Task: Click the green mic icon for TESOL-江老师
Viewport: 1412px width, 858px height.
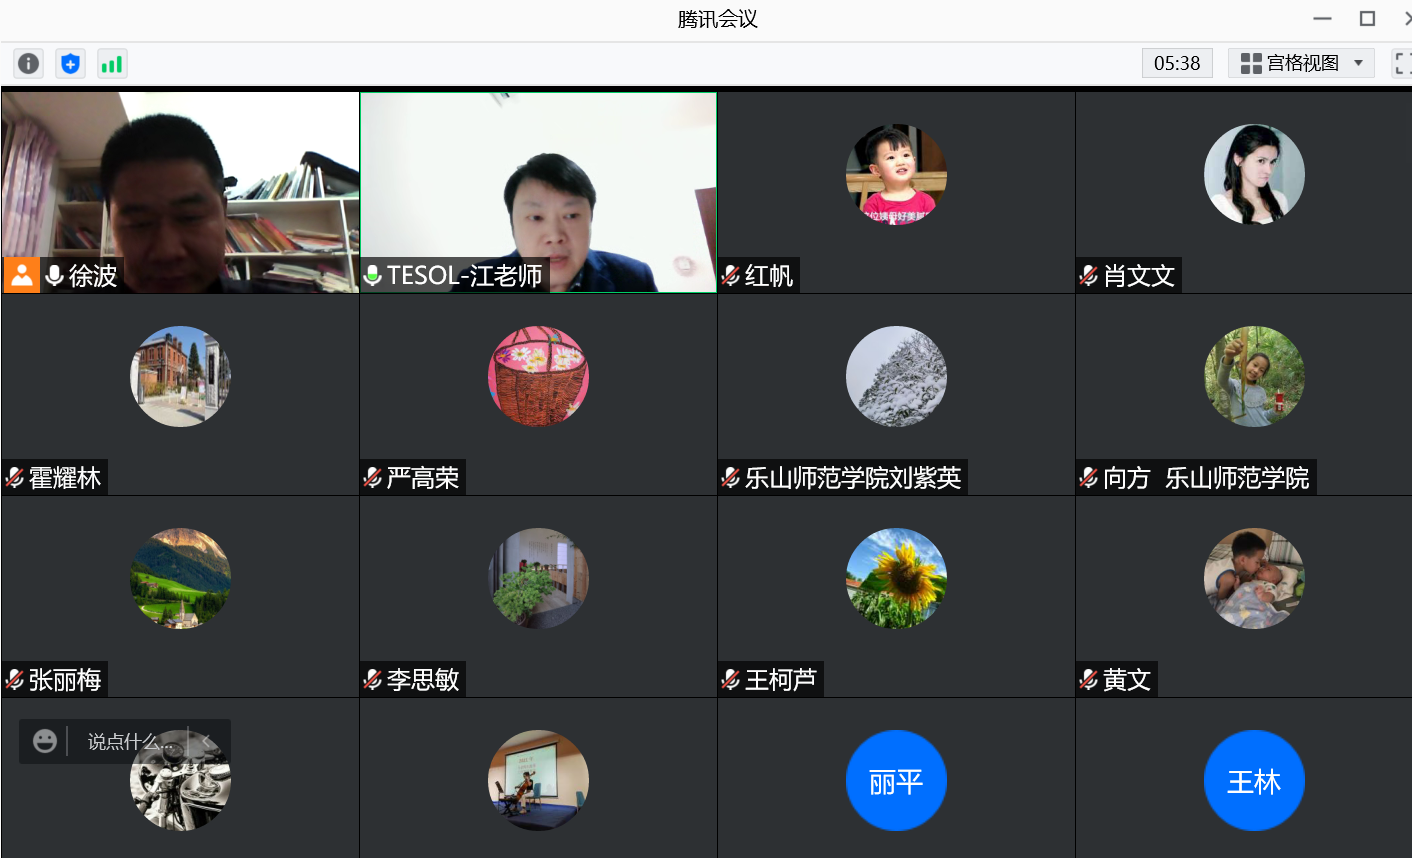Action: click(x=373, y=275)
